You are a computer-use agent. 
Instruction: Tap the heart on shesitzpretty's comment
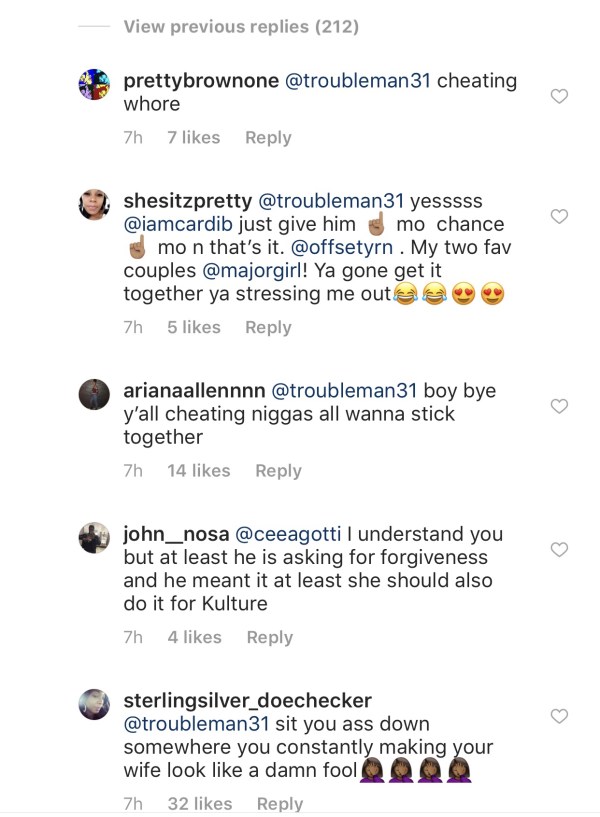(x=560, y=216)
